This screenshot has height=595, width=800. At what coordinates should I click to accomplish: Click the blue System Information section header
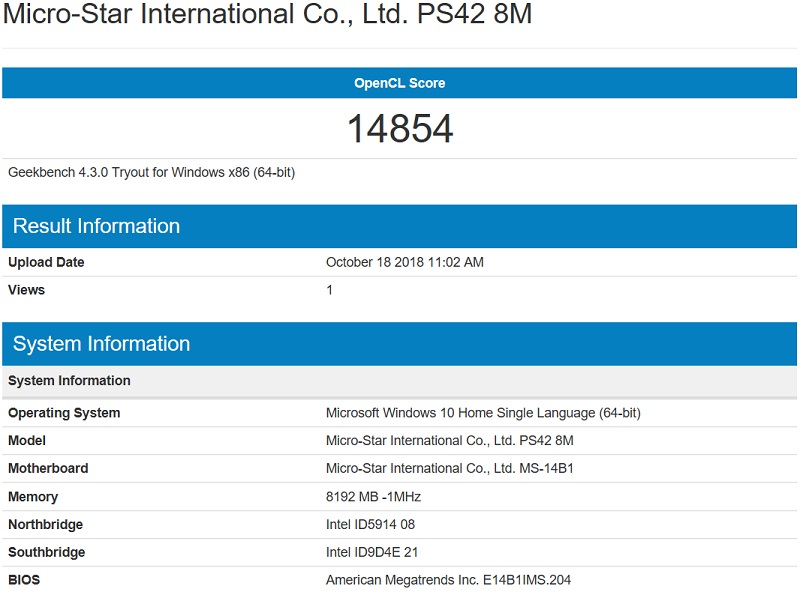pos(399,343)
